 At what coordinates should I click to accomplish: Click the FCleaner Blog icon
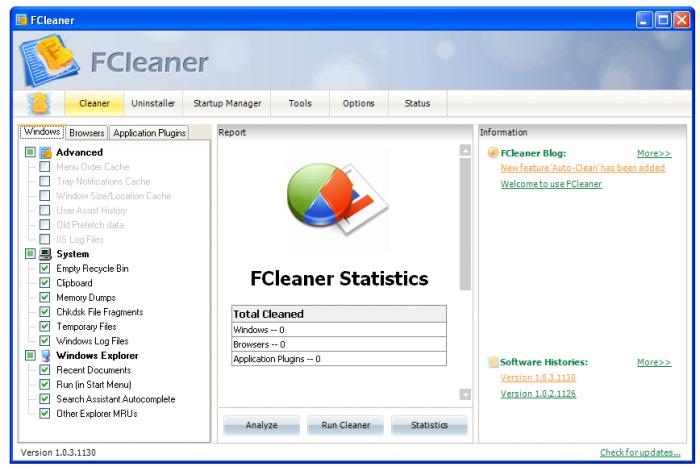(x=492, y=153)
